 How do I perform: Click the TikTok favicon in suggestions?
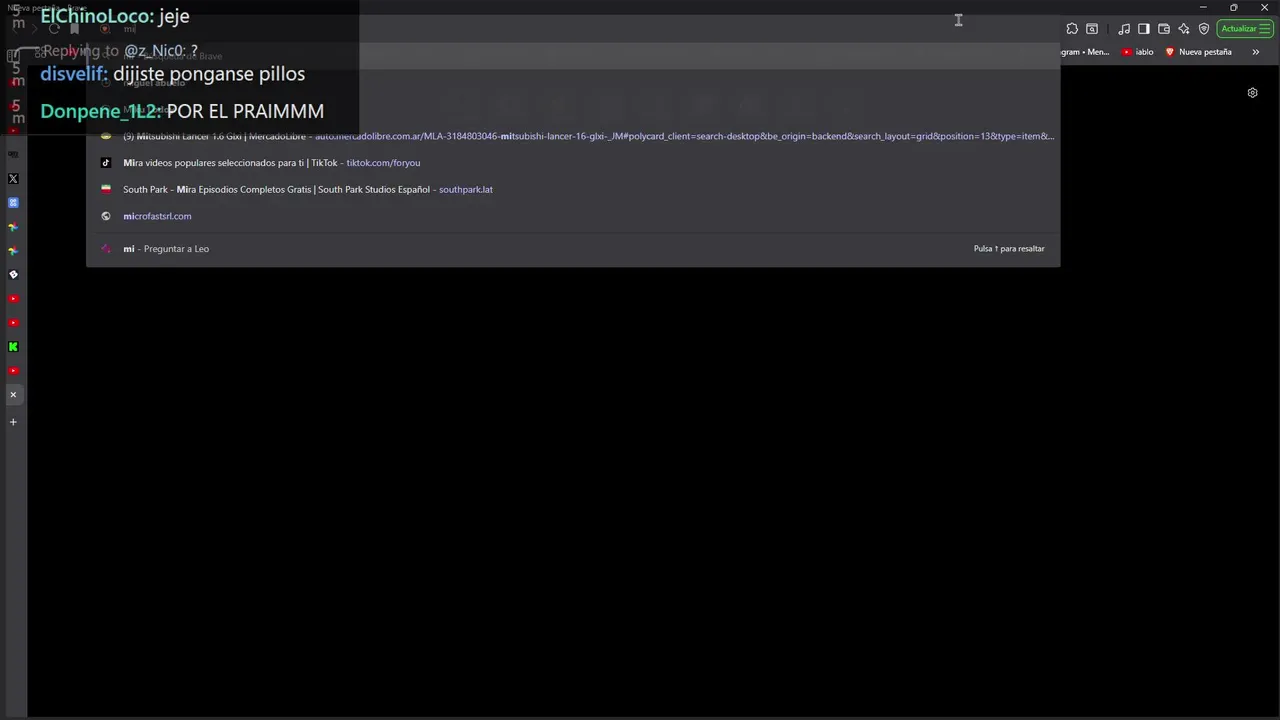[106, 163]
